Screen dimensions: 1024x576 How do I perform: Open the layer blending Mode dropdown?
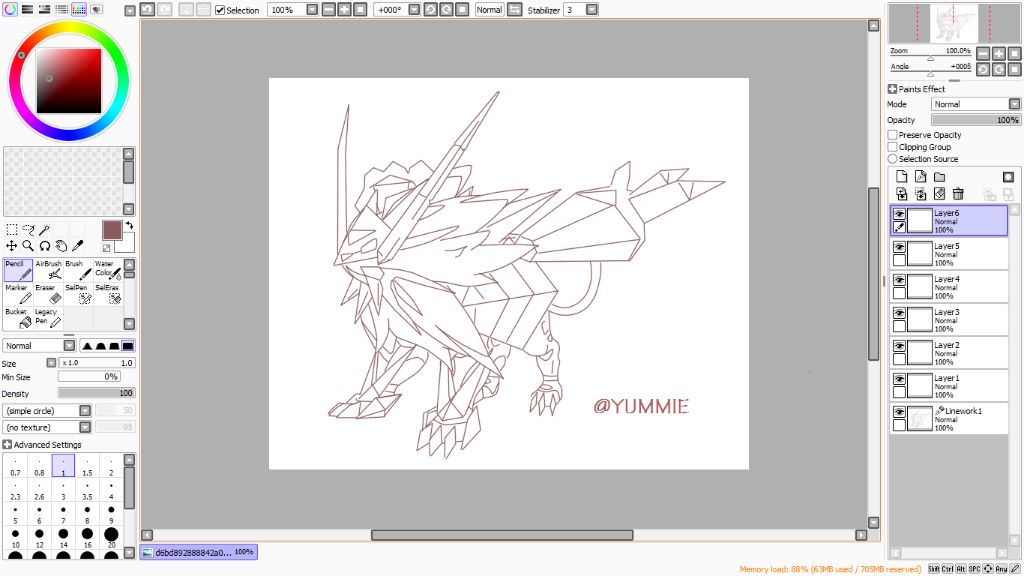click(x=1014, y=104)
